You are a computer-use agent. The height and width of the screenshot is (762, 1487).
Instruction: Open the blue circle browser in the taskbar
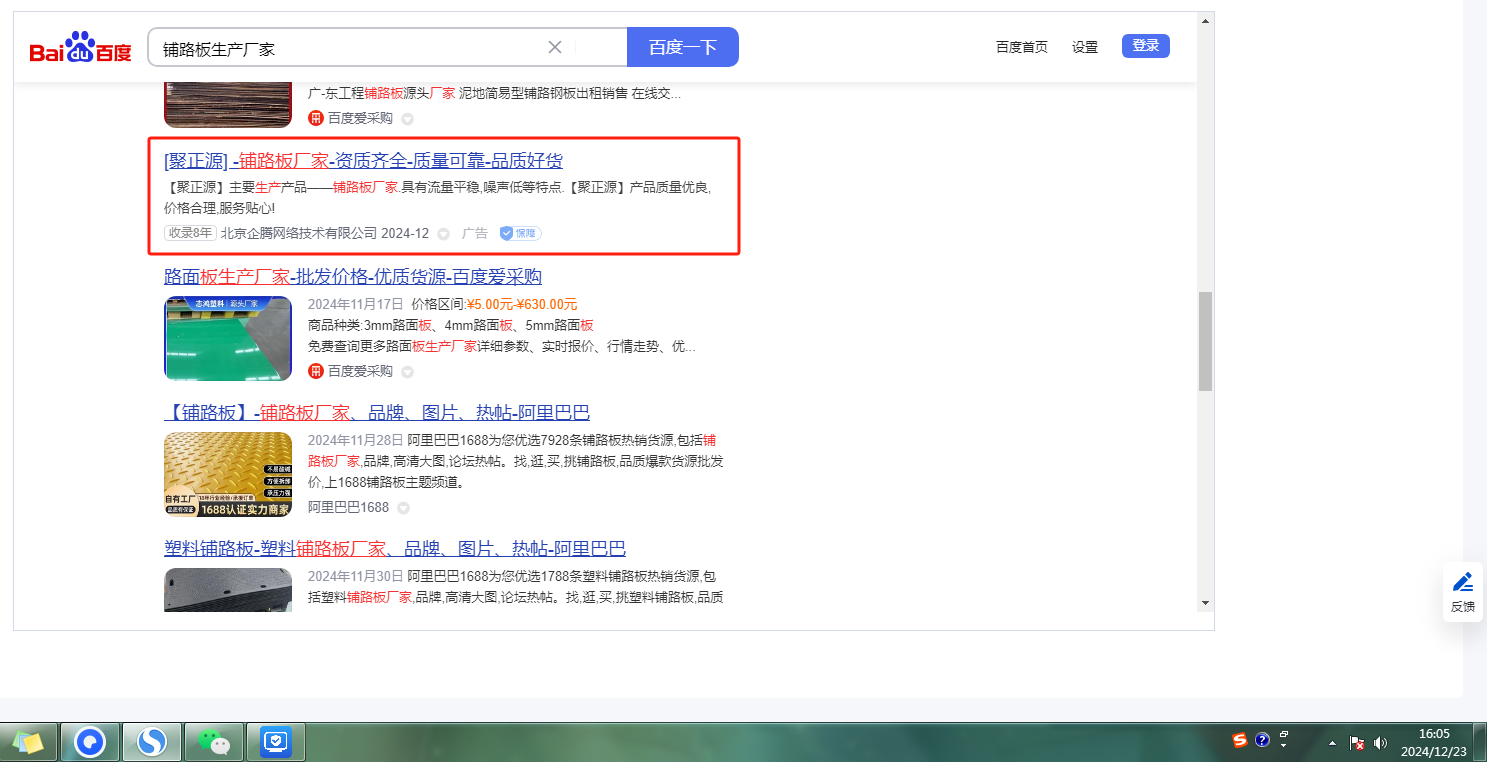tap(90, 742)
